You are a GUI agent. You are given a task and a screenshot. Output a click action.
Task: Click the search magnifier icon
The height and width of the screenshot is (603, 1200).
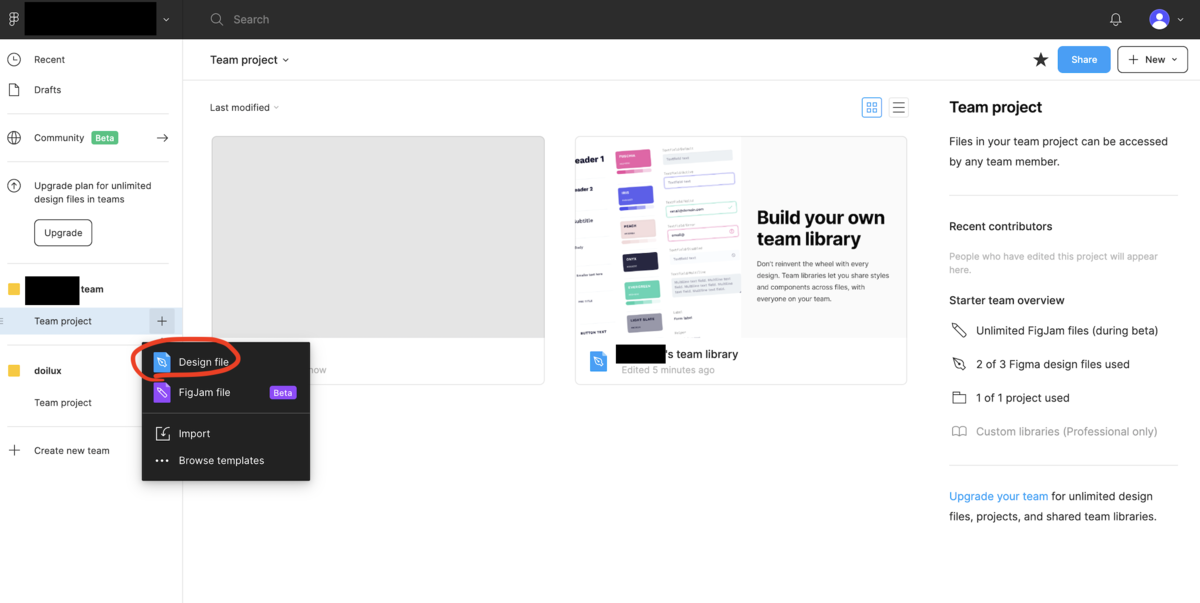pos(217,19)
